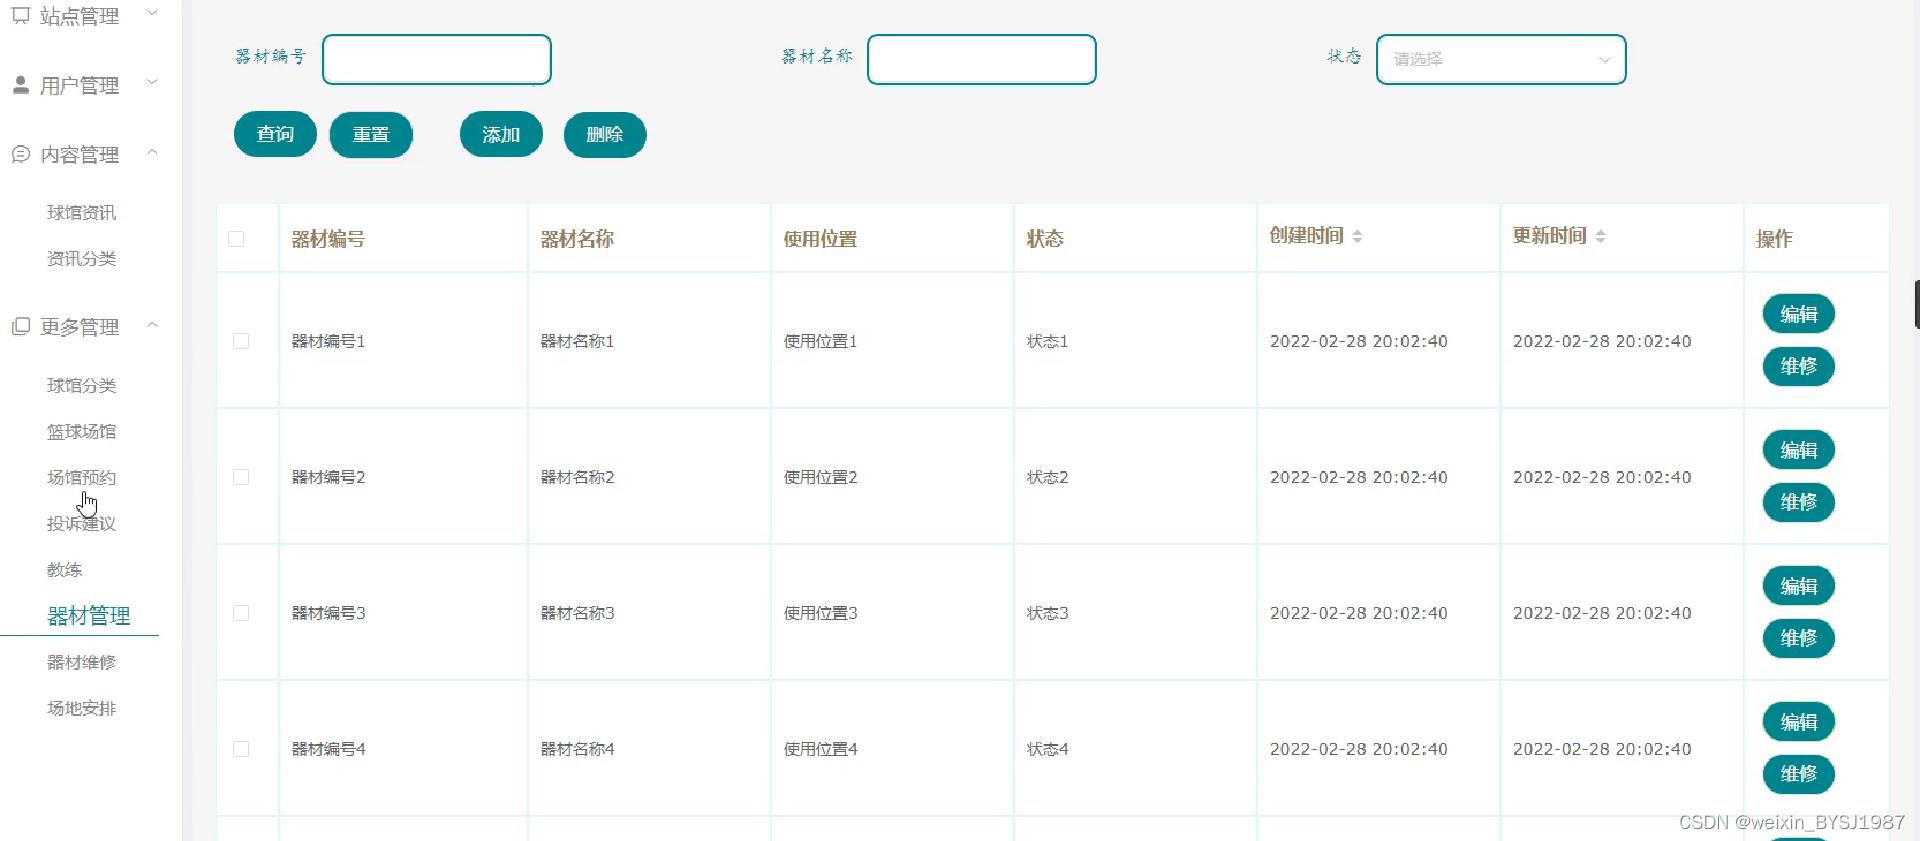1920x841 pixels.
Task: Select 器材管理 in the sidebar
Action: pos(89,616)
